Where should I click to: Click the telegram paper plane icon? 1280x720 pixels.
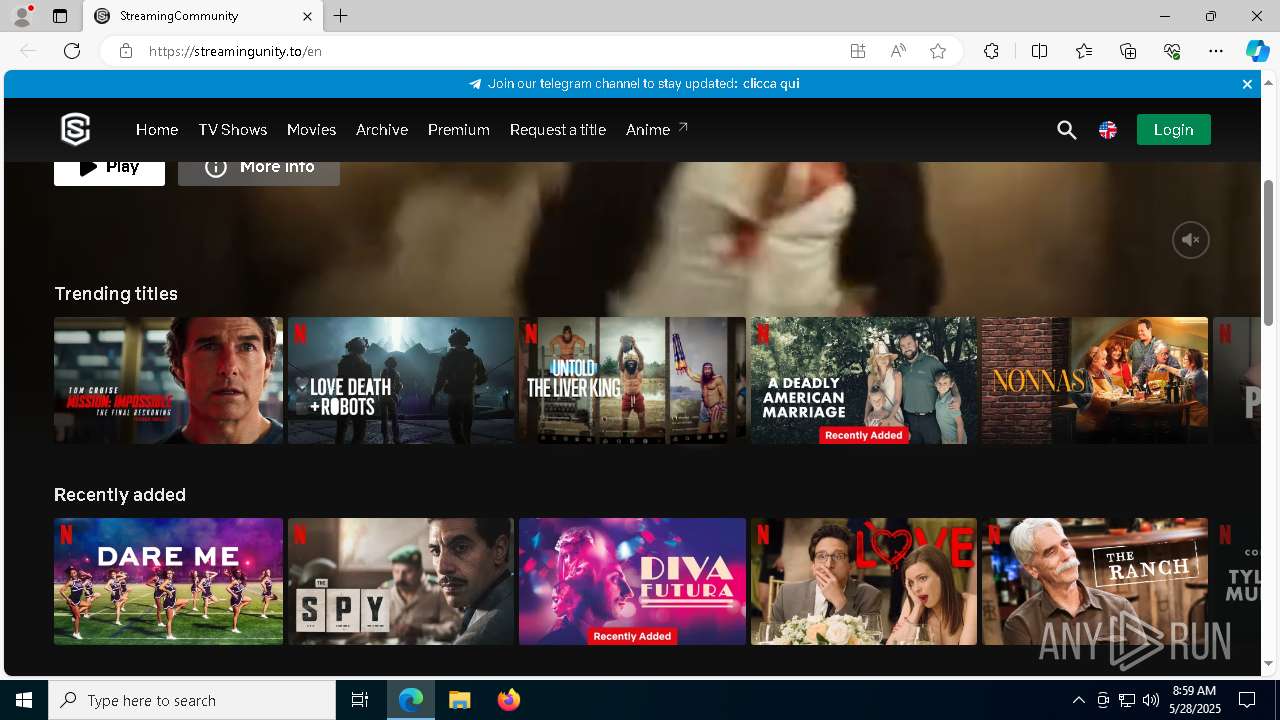pyautogui.click(x=475, y=84)
